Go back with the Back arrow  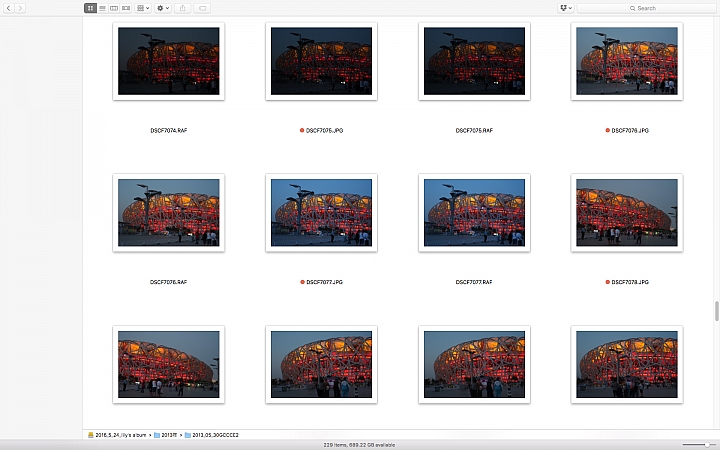[9, 8]
